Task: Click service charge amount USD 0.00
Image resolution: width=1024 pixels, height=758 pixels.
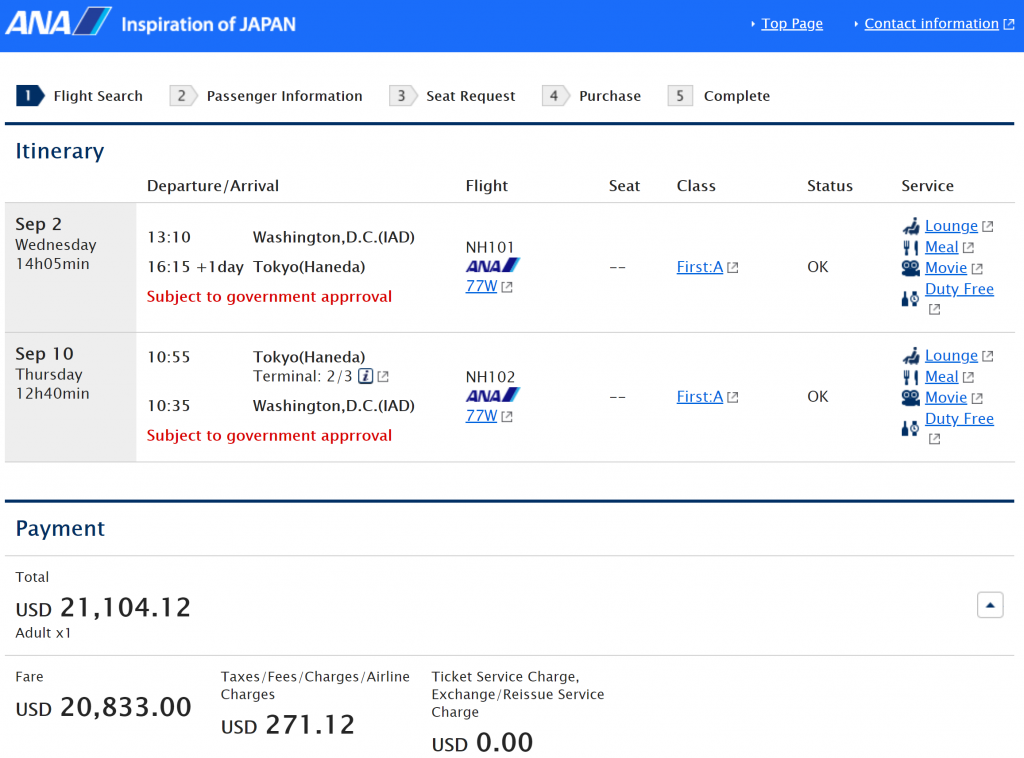Action: click(x=482, y=742)
